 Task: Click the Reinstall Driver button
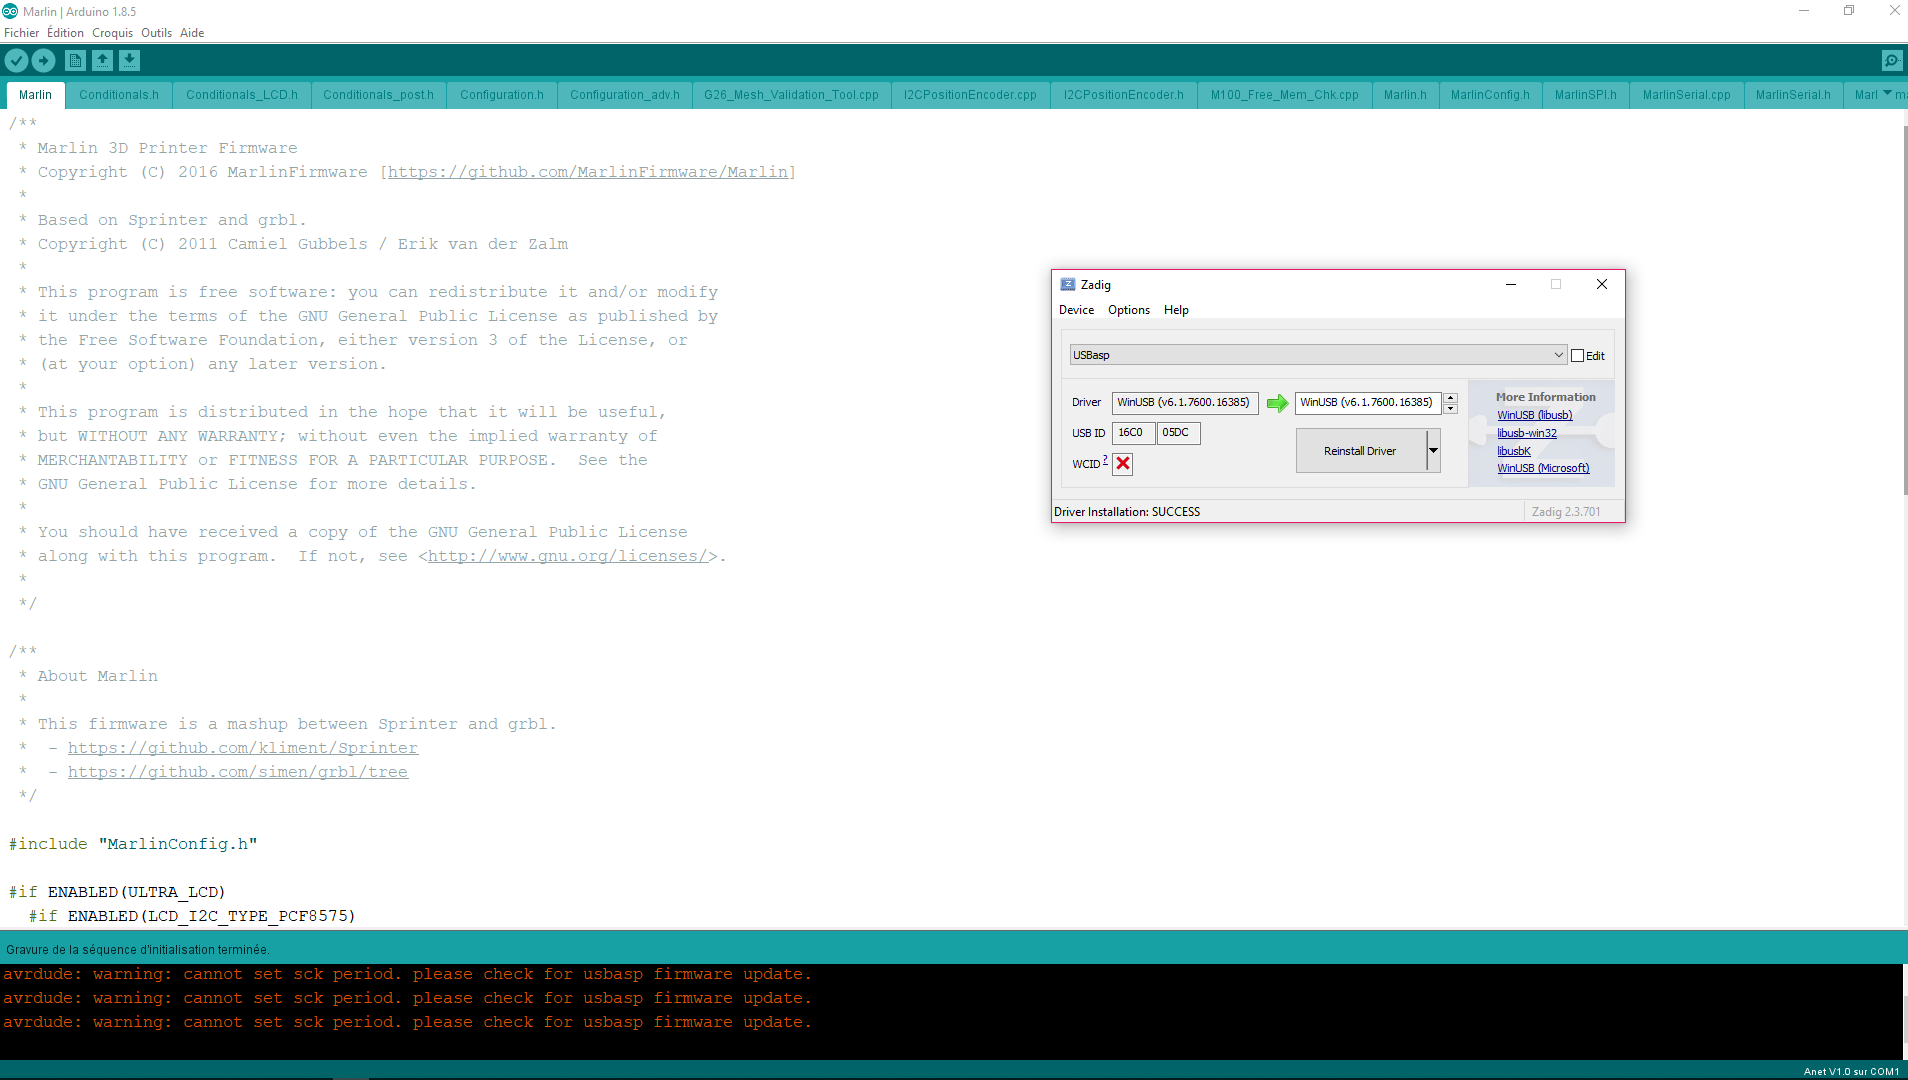point(1360,451)
